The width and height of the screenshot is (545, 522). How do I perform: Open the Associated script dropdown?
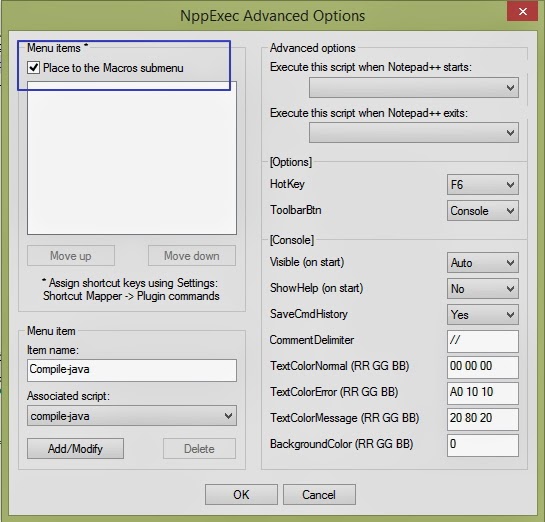click(x=132, y=416)
